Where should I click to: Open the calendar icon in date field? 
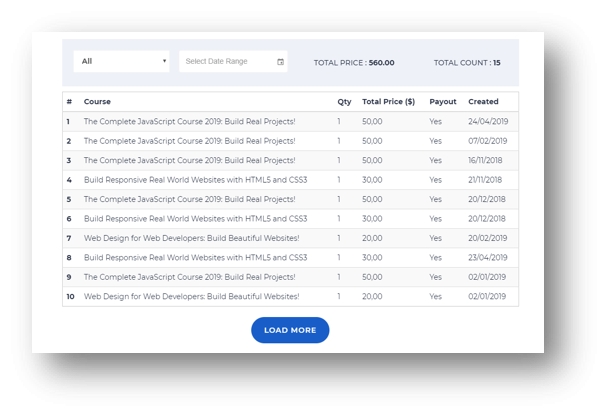280,62
